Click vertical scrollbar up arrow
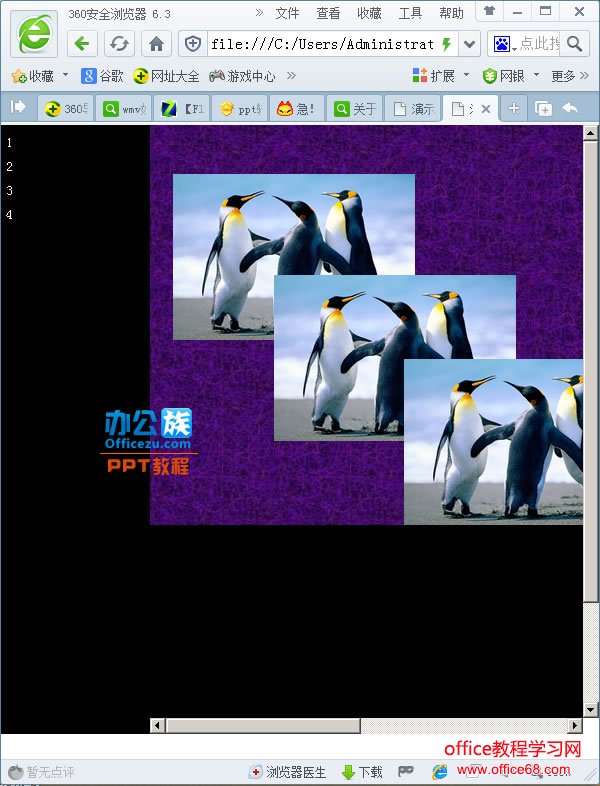Screen dimensions: 600x786 (590, 133)
